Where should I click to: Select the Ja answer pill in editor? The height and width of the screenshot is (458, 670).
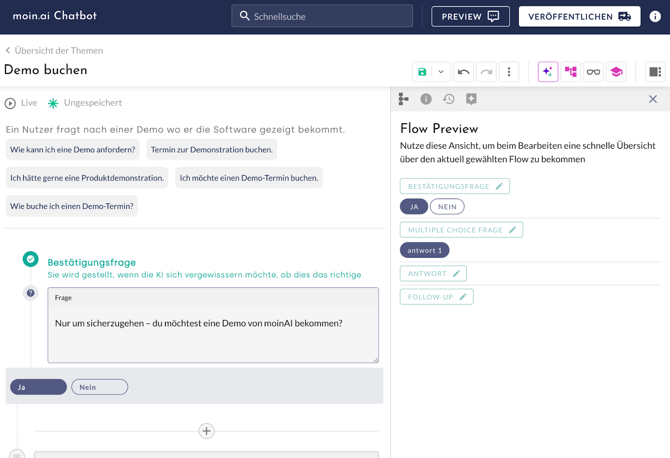click(38, 387)
